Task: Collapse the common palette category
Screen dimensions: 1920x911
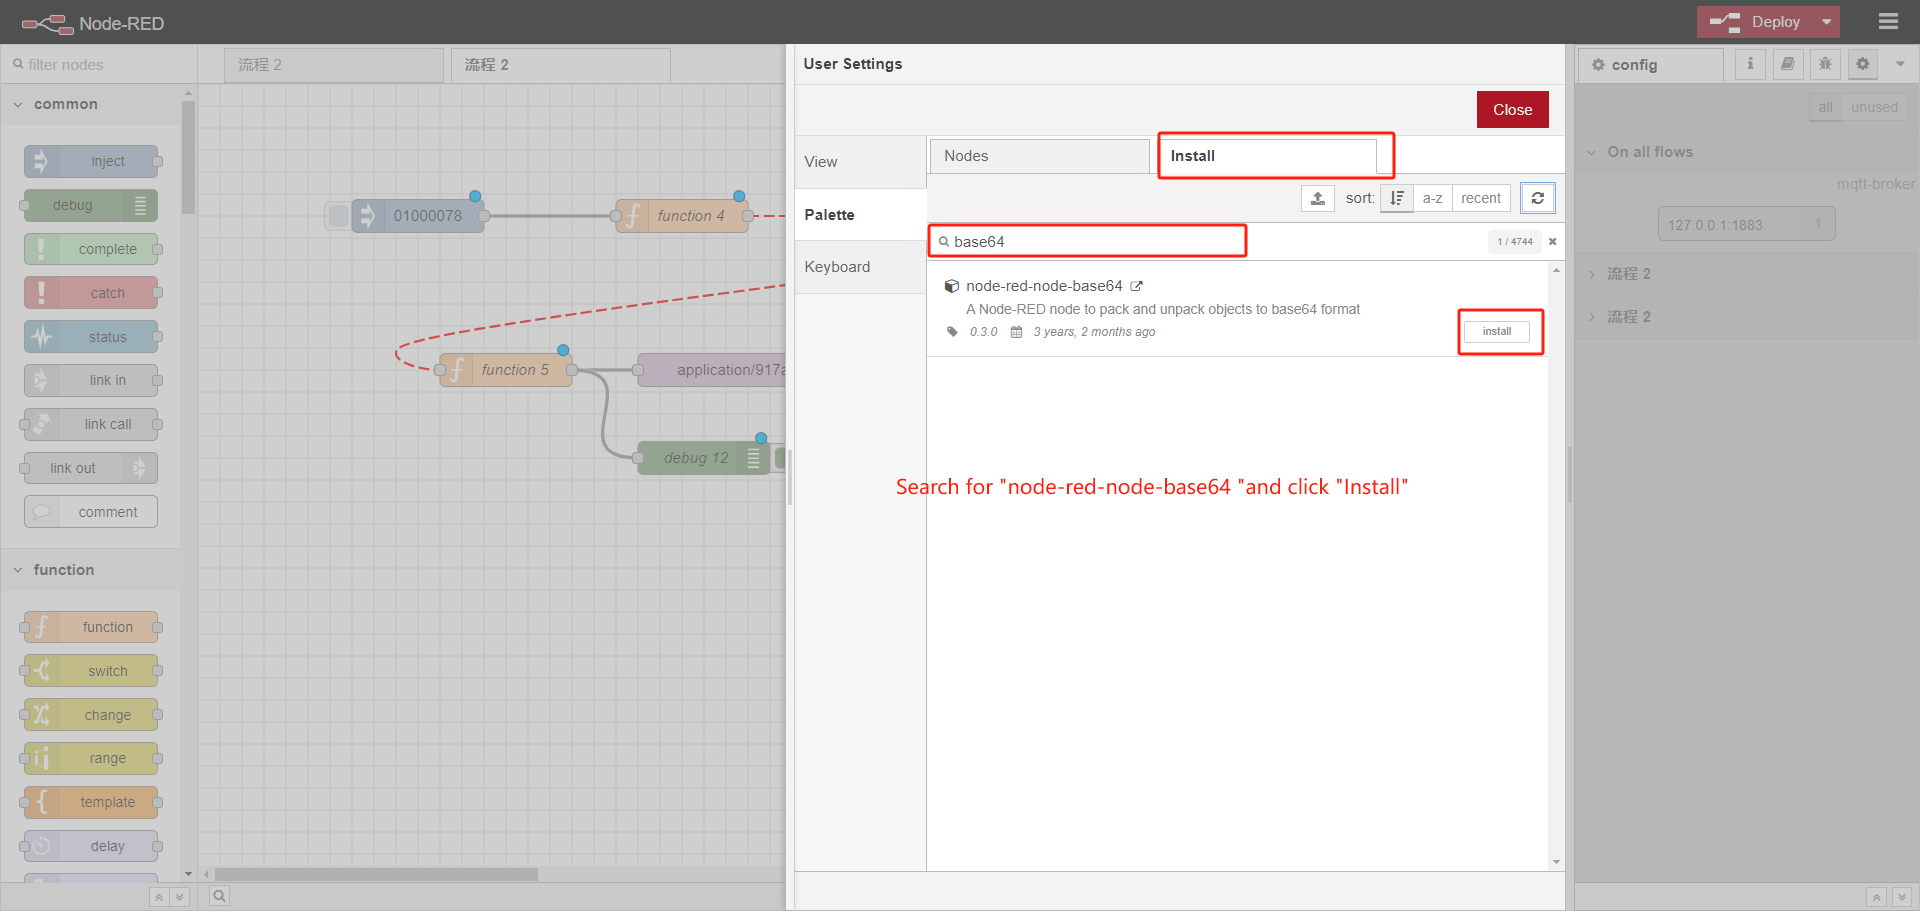Action: coord(90,104)
